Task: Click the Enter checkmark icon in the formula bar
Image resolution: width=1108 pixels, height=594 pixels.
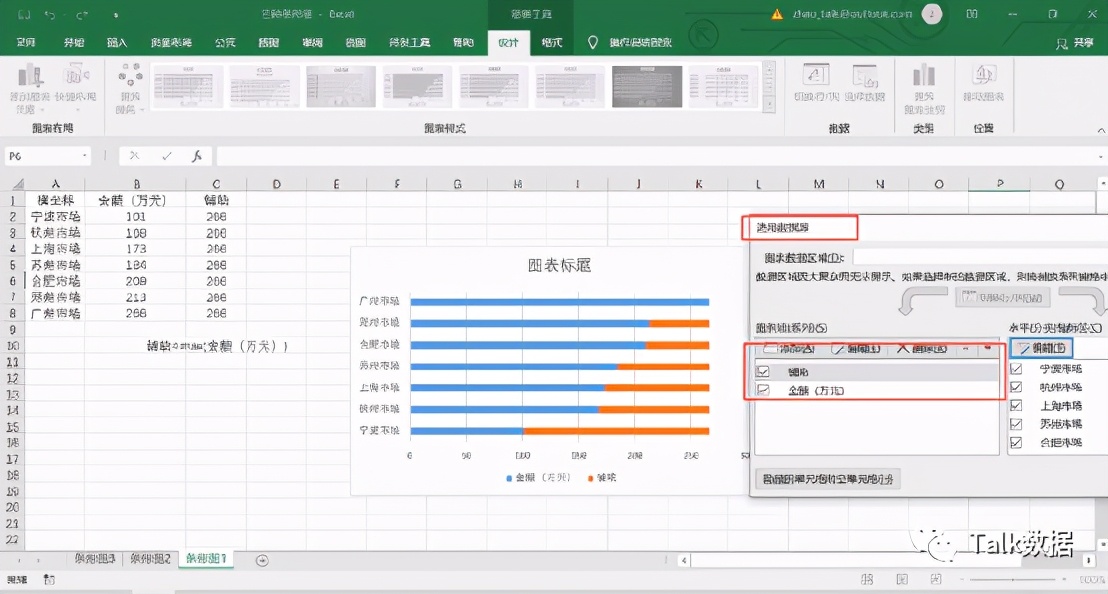Action: [x=167, y=156]
